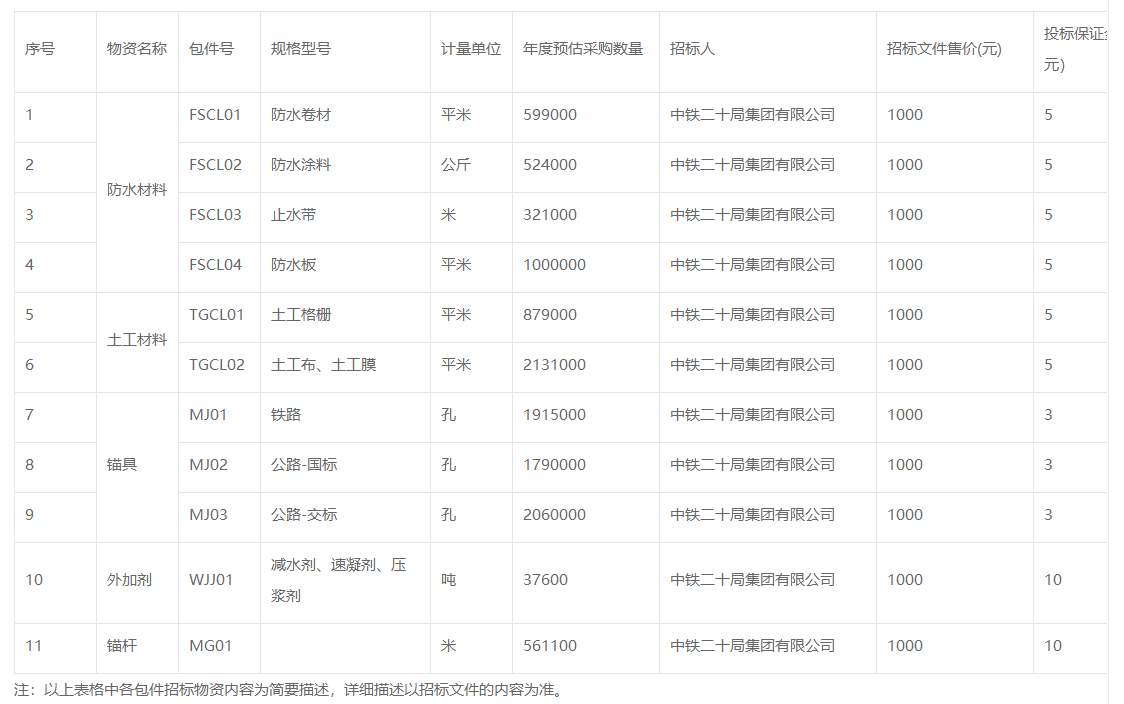Select the 招标文件售价(元) header cell
The height and width of the screenshot is (704, 1124).
(944, 49)
